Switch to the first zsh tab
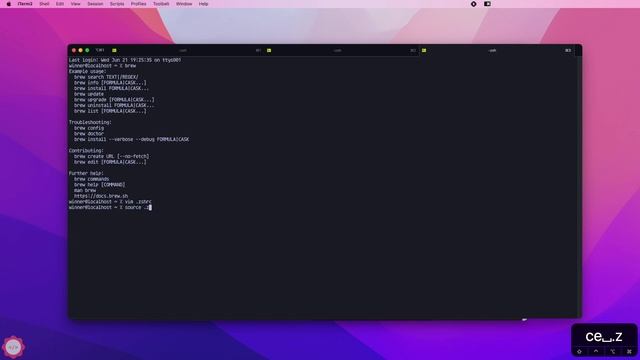This screenshot has width=640, height=360. (x=183, y=51)
